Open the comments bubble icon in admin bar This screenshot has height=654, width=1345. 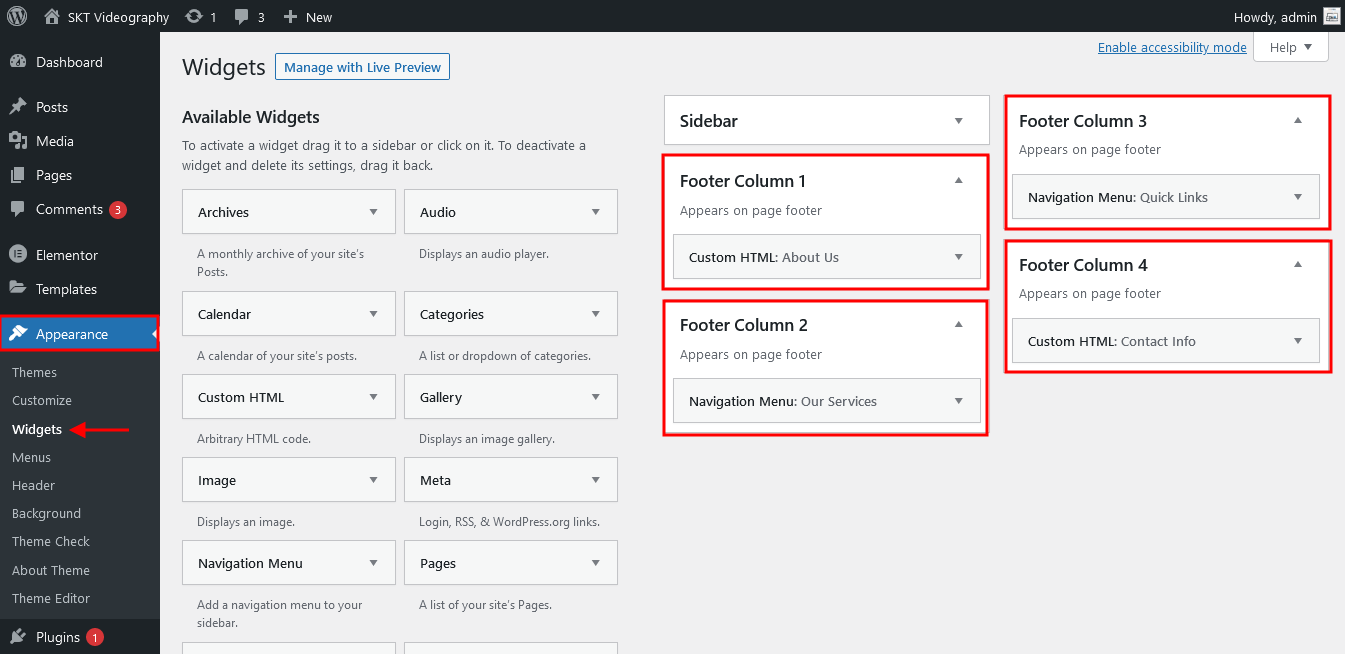(x=242, y=16)
